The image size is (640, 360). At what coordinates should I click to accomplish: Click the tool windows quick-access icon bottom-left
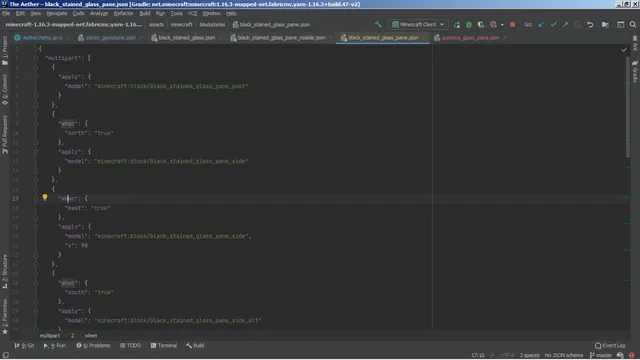click(x=6, y=355)
